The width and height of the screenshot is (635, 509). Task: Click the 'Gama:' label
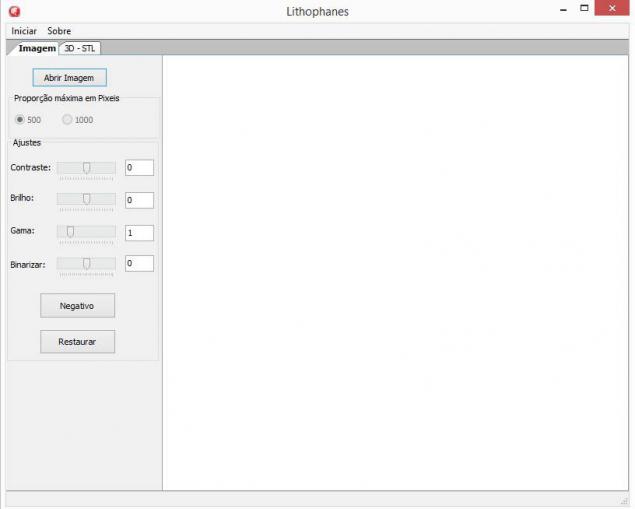pyautogui.click(x=23, y=231)
